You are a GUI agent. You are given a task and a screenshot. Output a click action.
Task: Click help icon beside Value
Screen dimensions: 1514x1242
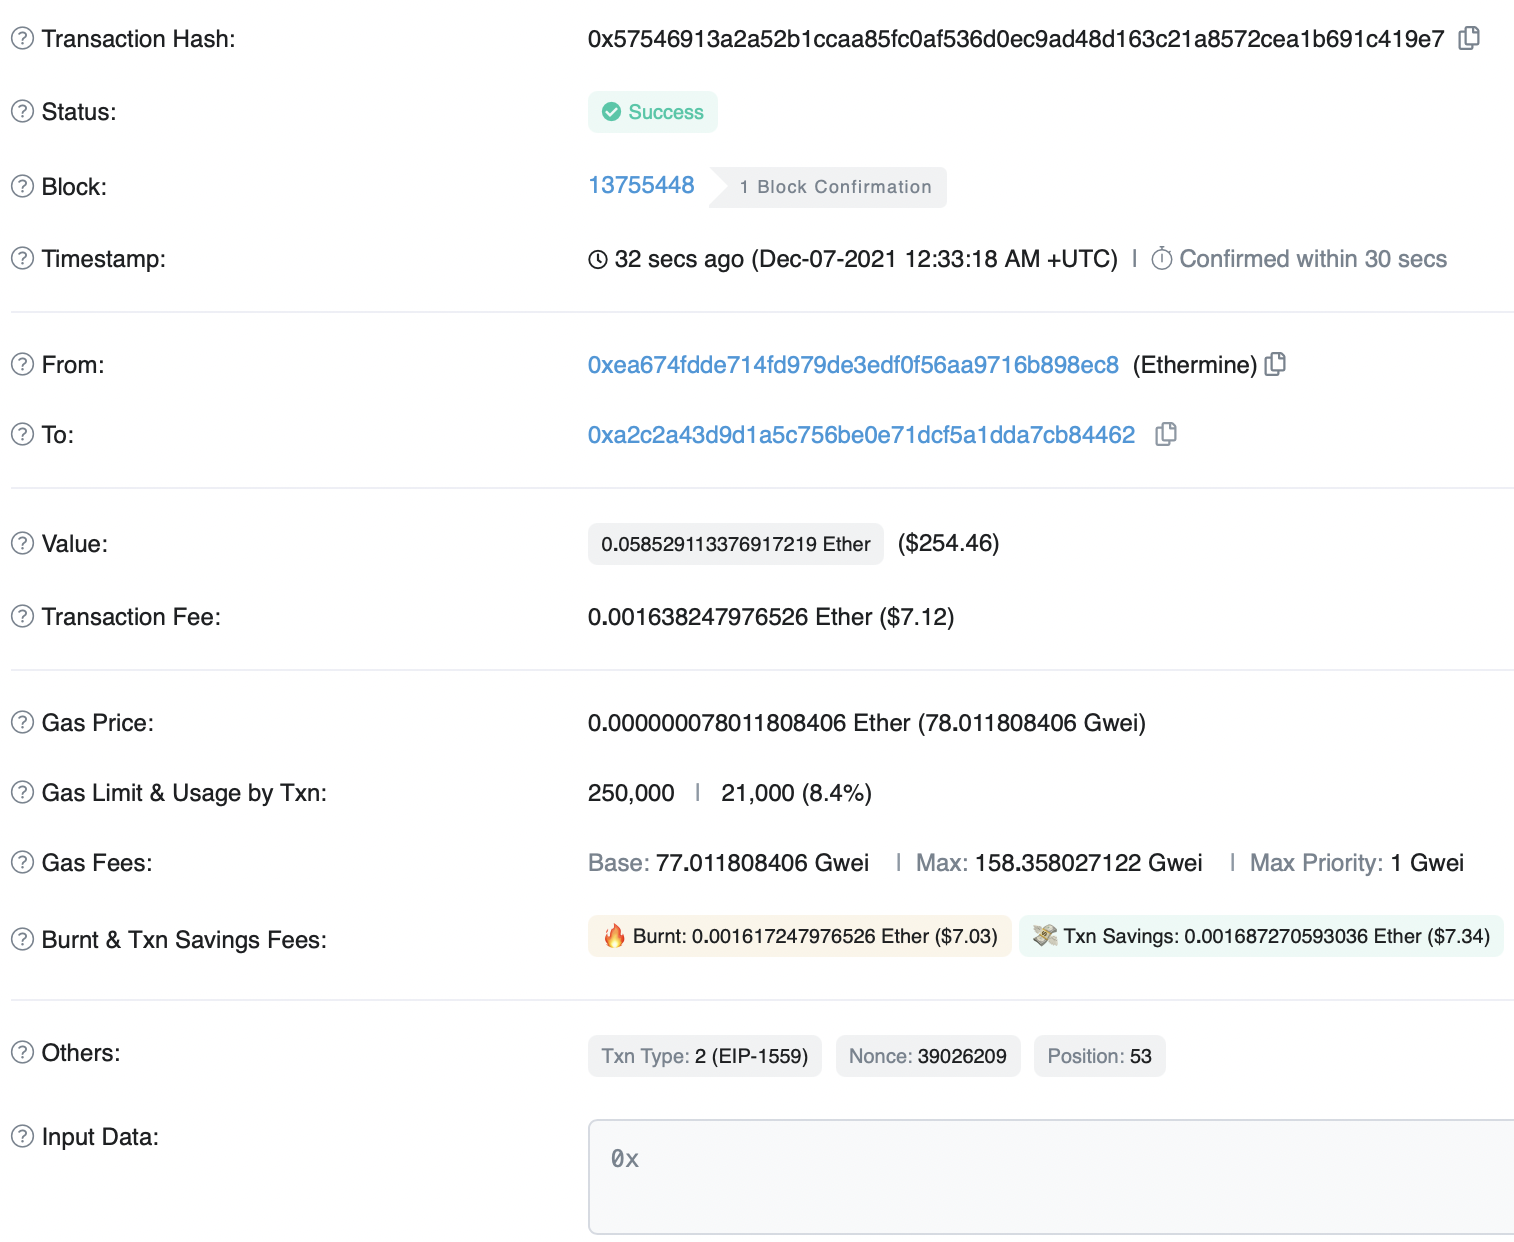[x=22, y=543]
